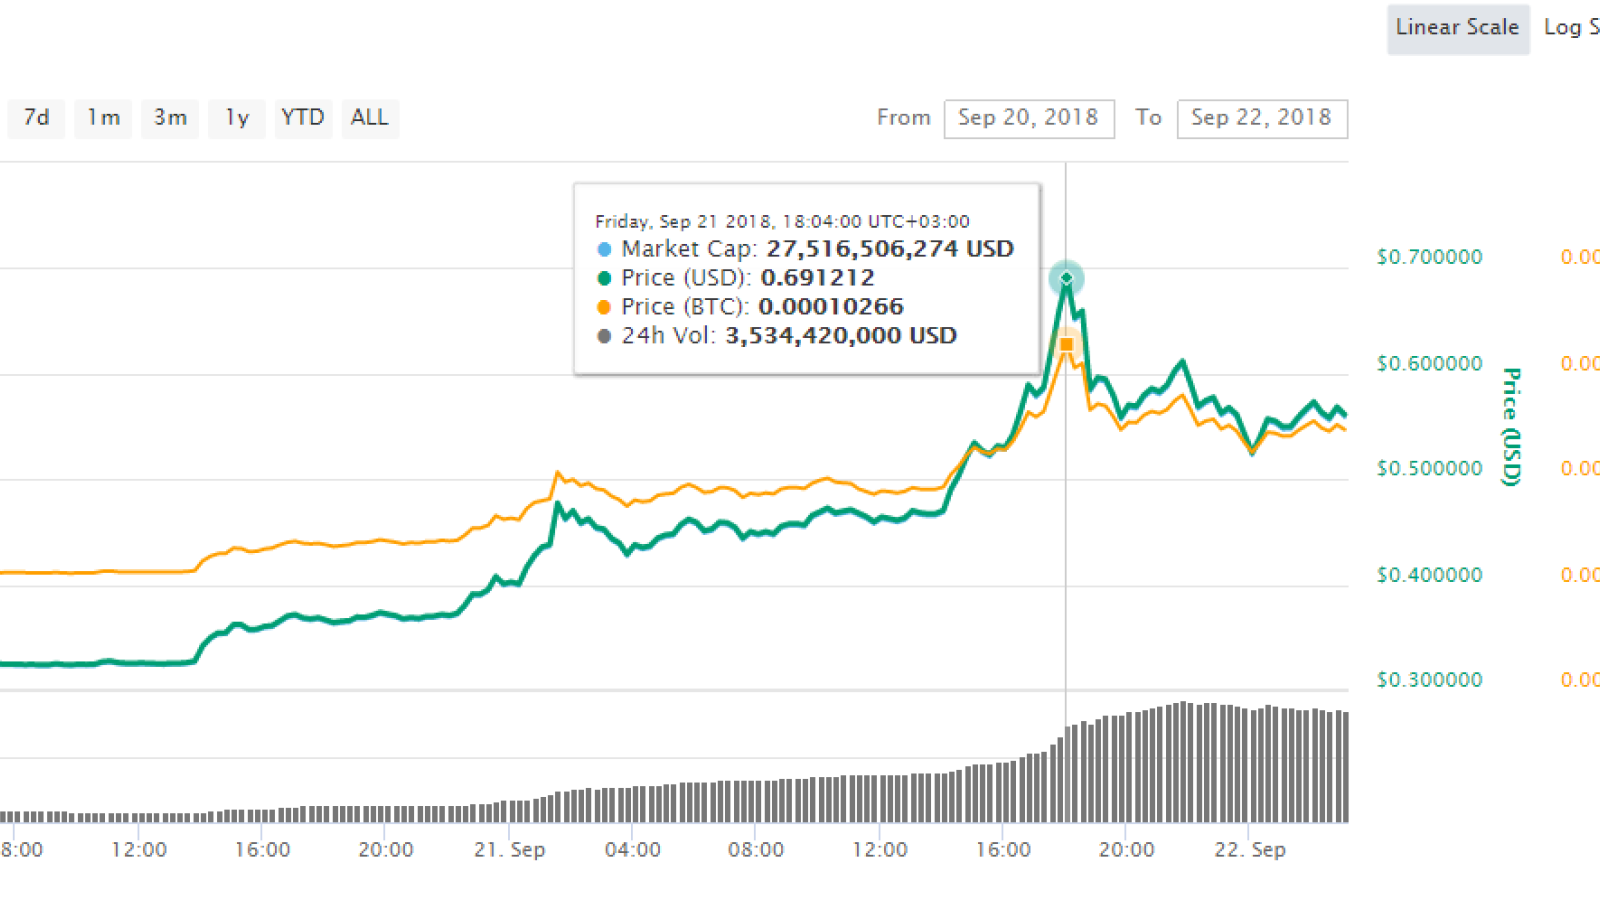
Task: Switch chart to 1y range
Action: [237, 118]
